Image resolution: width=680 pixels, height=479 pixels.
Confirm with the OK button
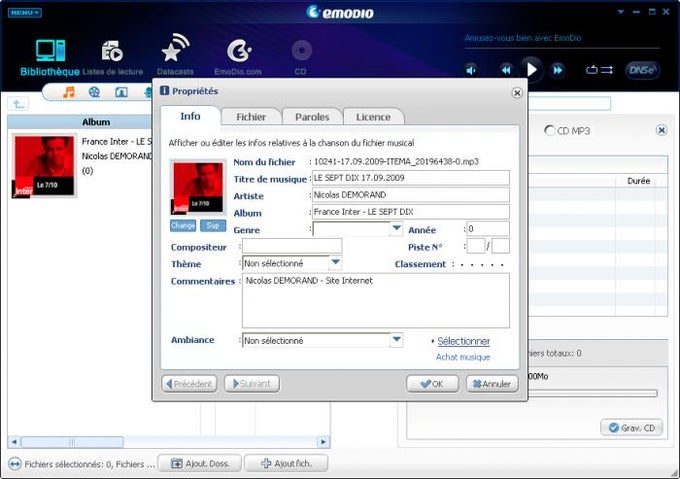432,384
